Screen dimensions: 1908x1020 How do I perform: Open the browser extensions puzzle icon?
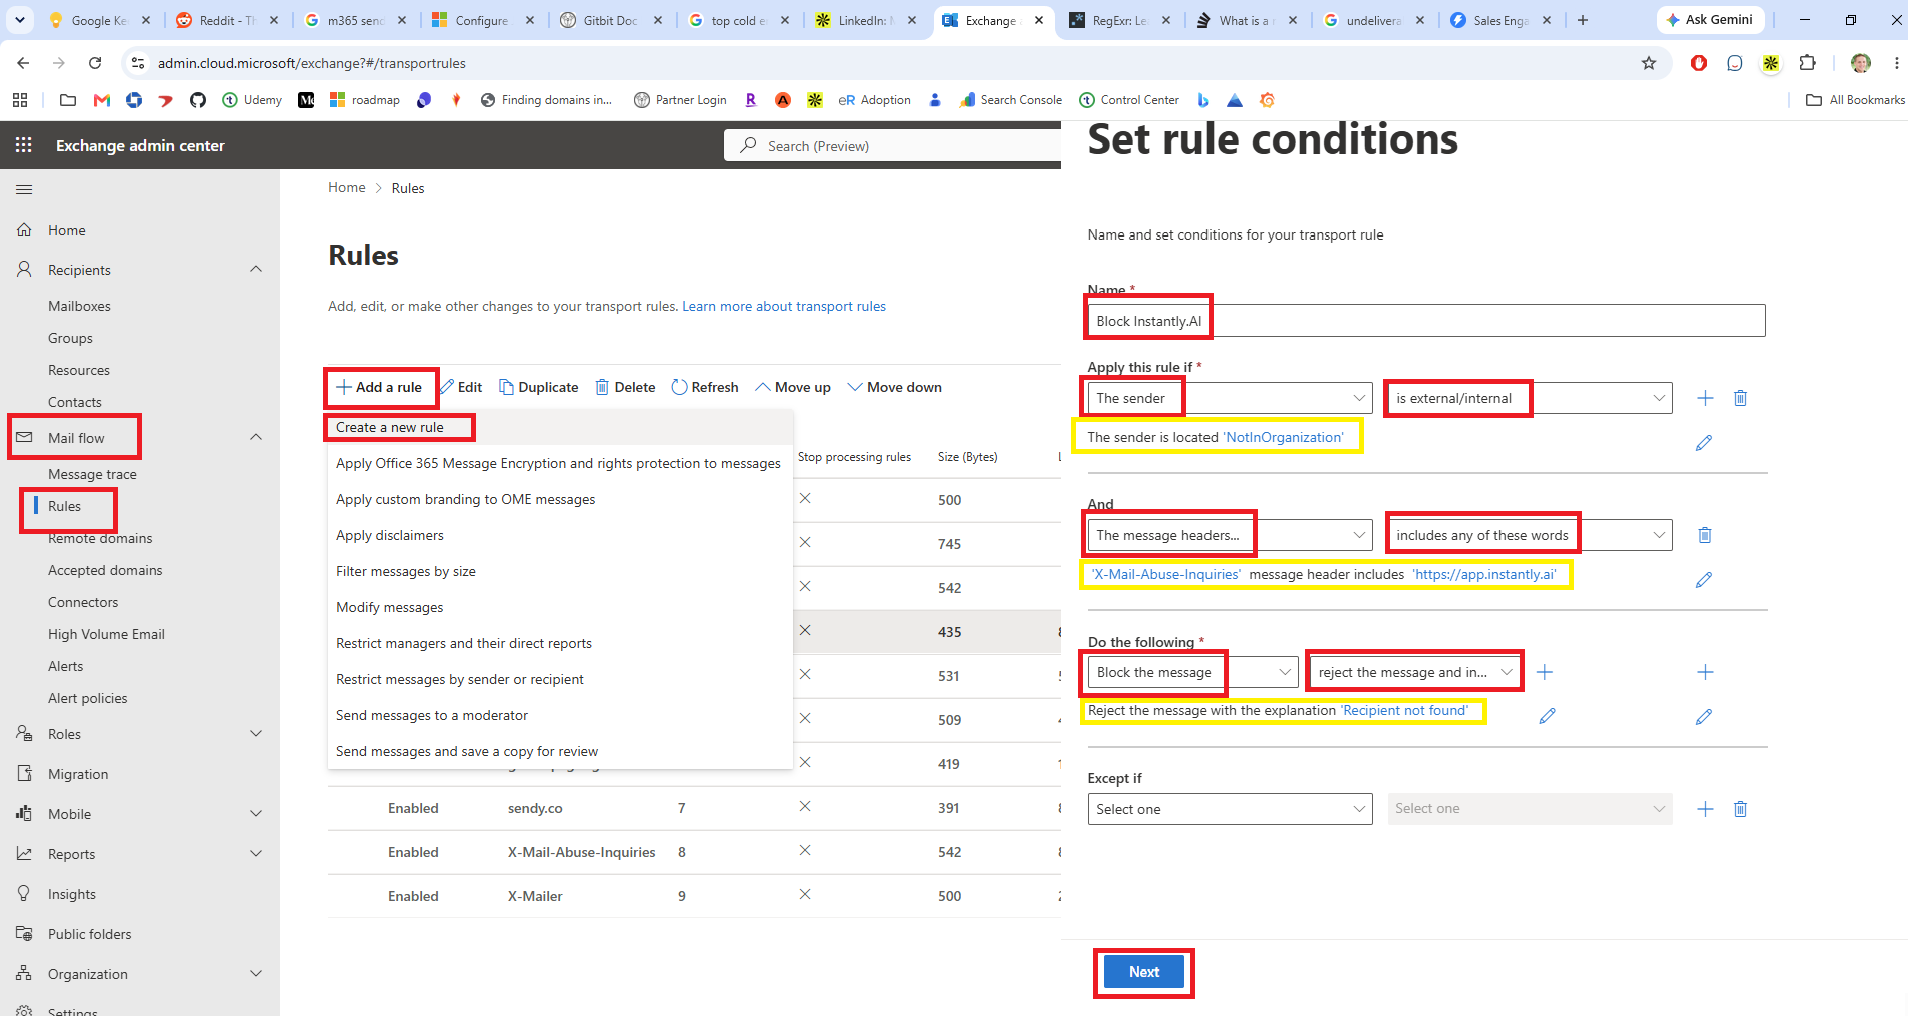click(1807, 63)
